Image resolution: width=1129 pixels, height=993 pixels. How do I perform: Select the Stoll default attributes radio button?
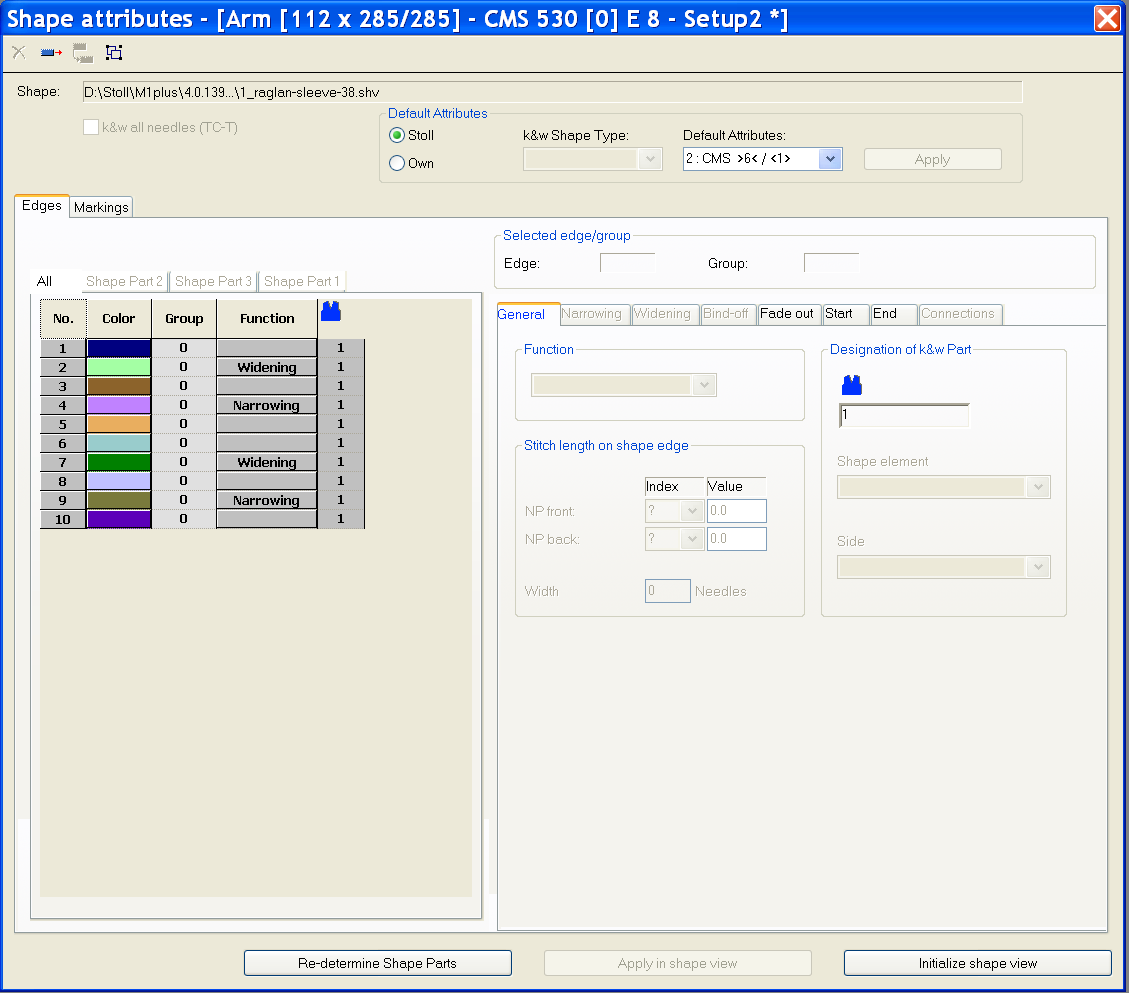pyautogui.click(x=397, y=136)
